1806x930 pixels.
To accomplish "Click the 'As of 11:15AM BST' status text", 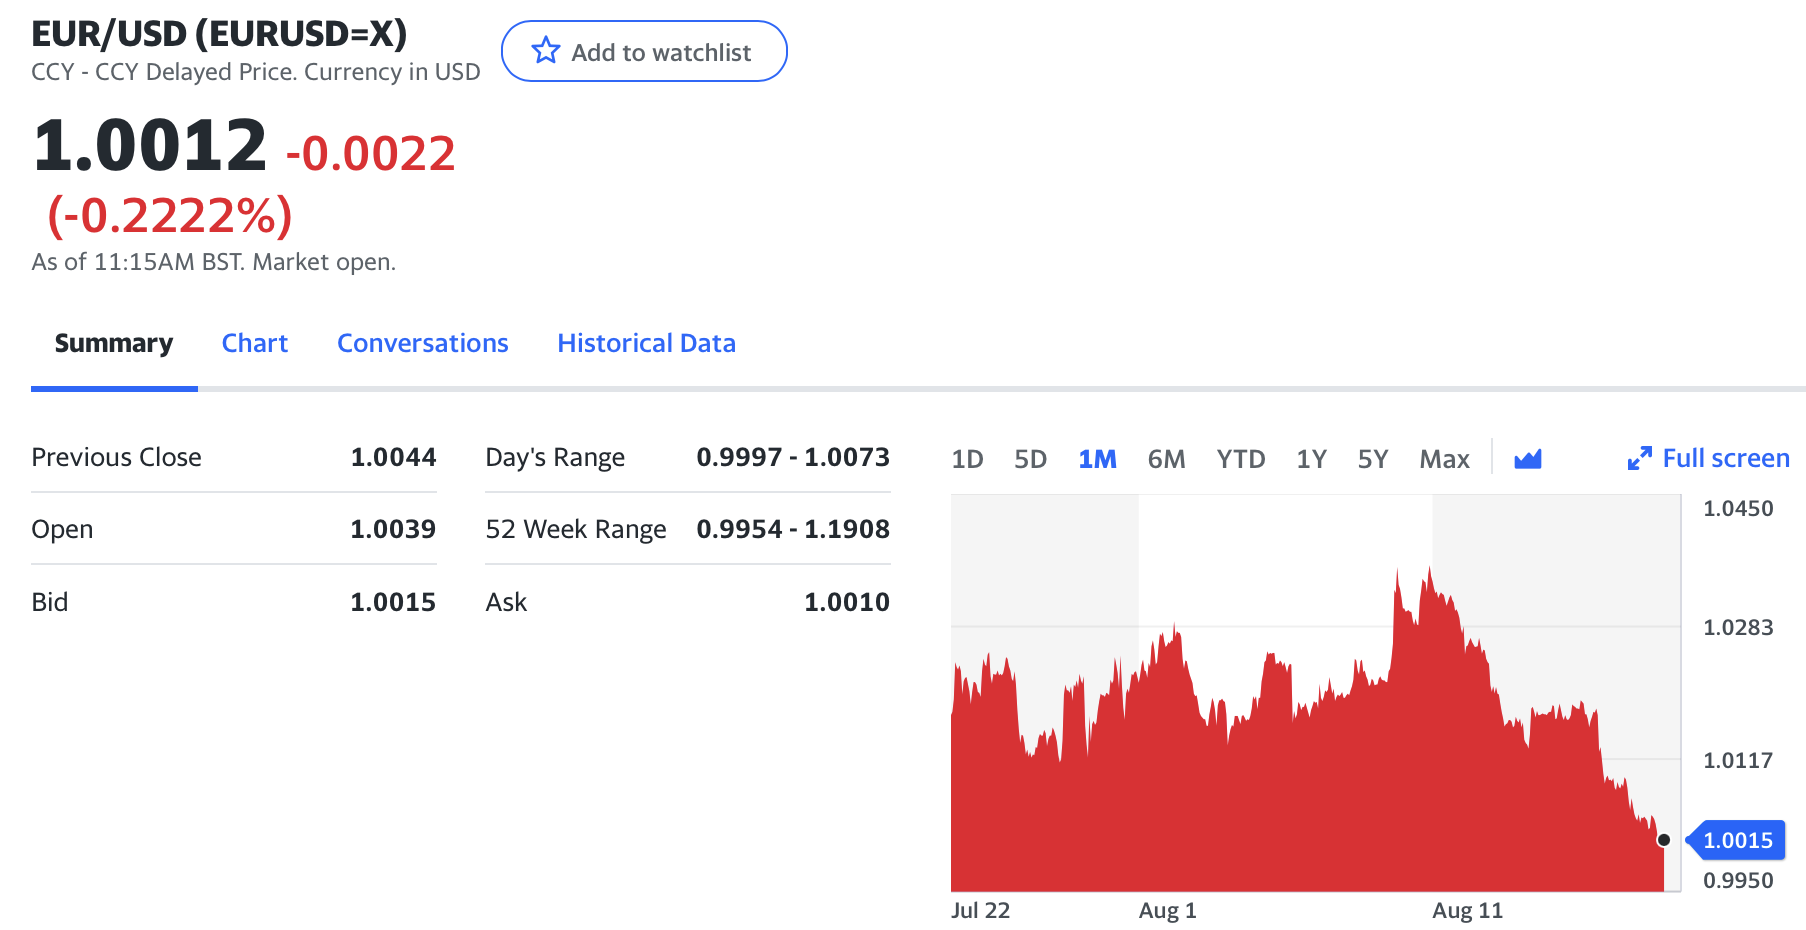I will point(214,262).
